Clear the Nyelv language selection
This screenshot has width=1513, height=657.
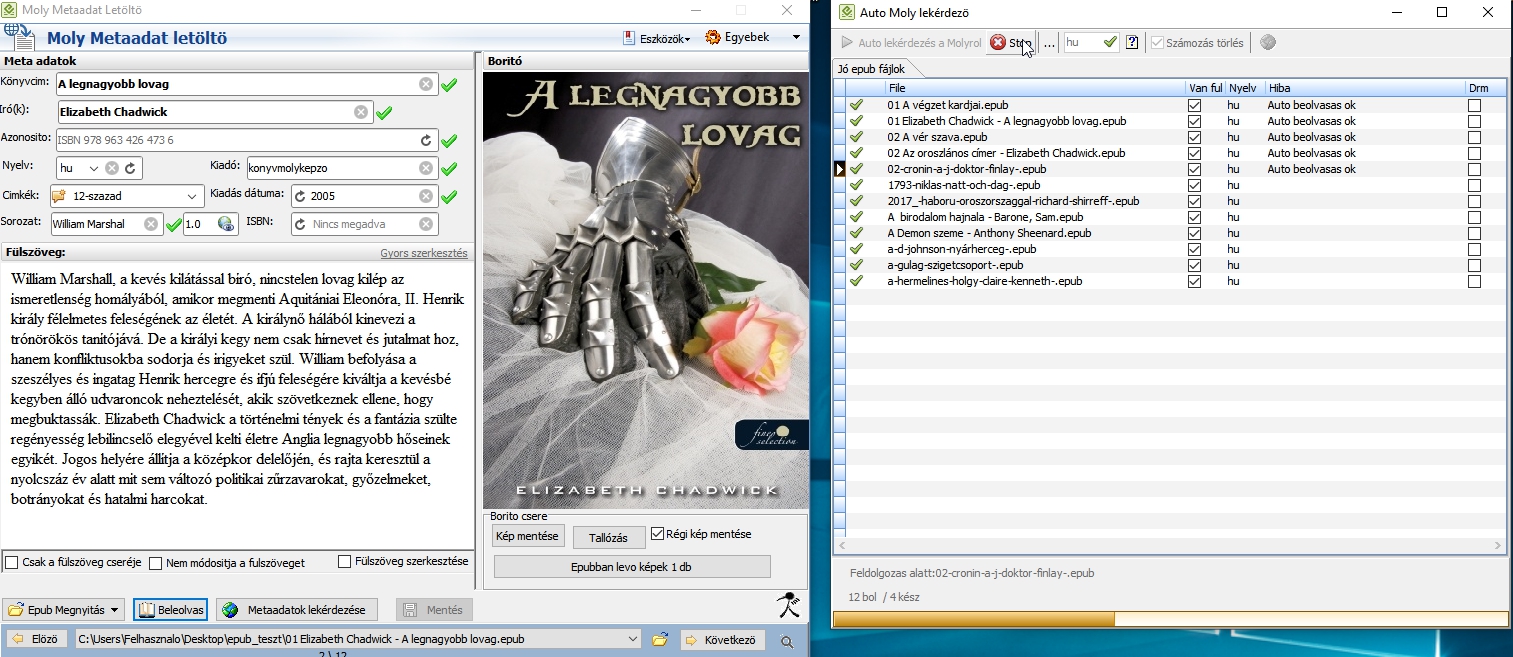coord(112,168)
